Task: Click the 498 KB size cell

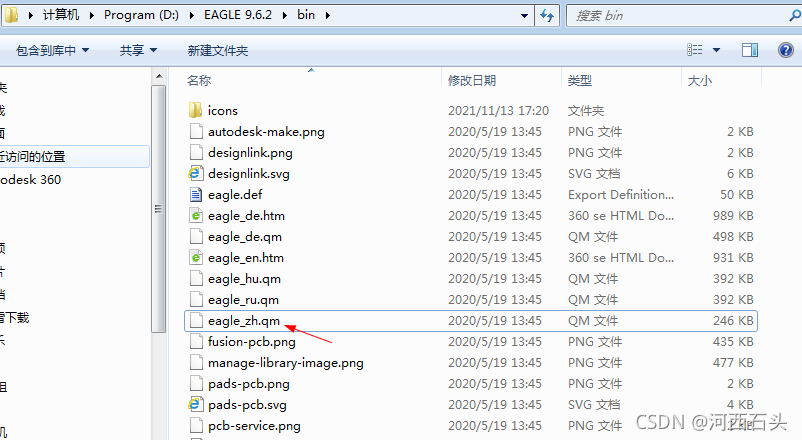Action: [733, 236]
